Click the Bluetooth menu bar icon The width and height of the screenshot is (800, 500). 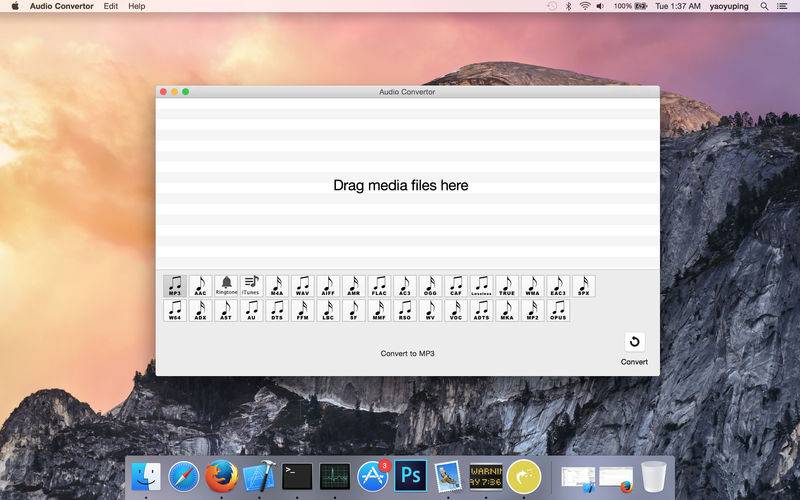[x=568, y=6]
